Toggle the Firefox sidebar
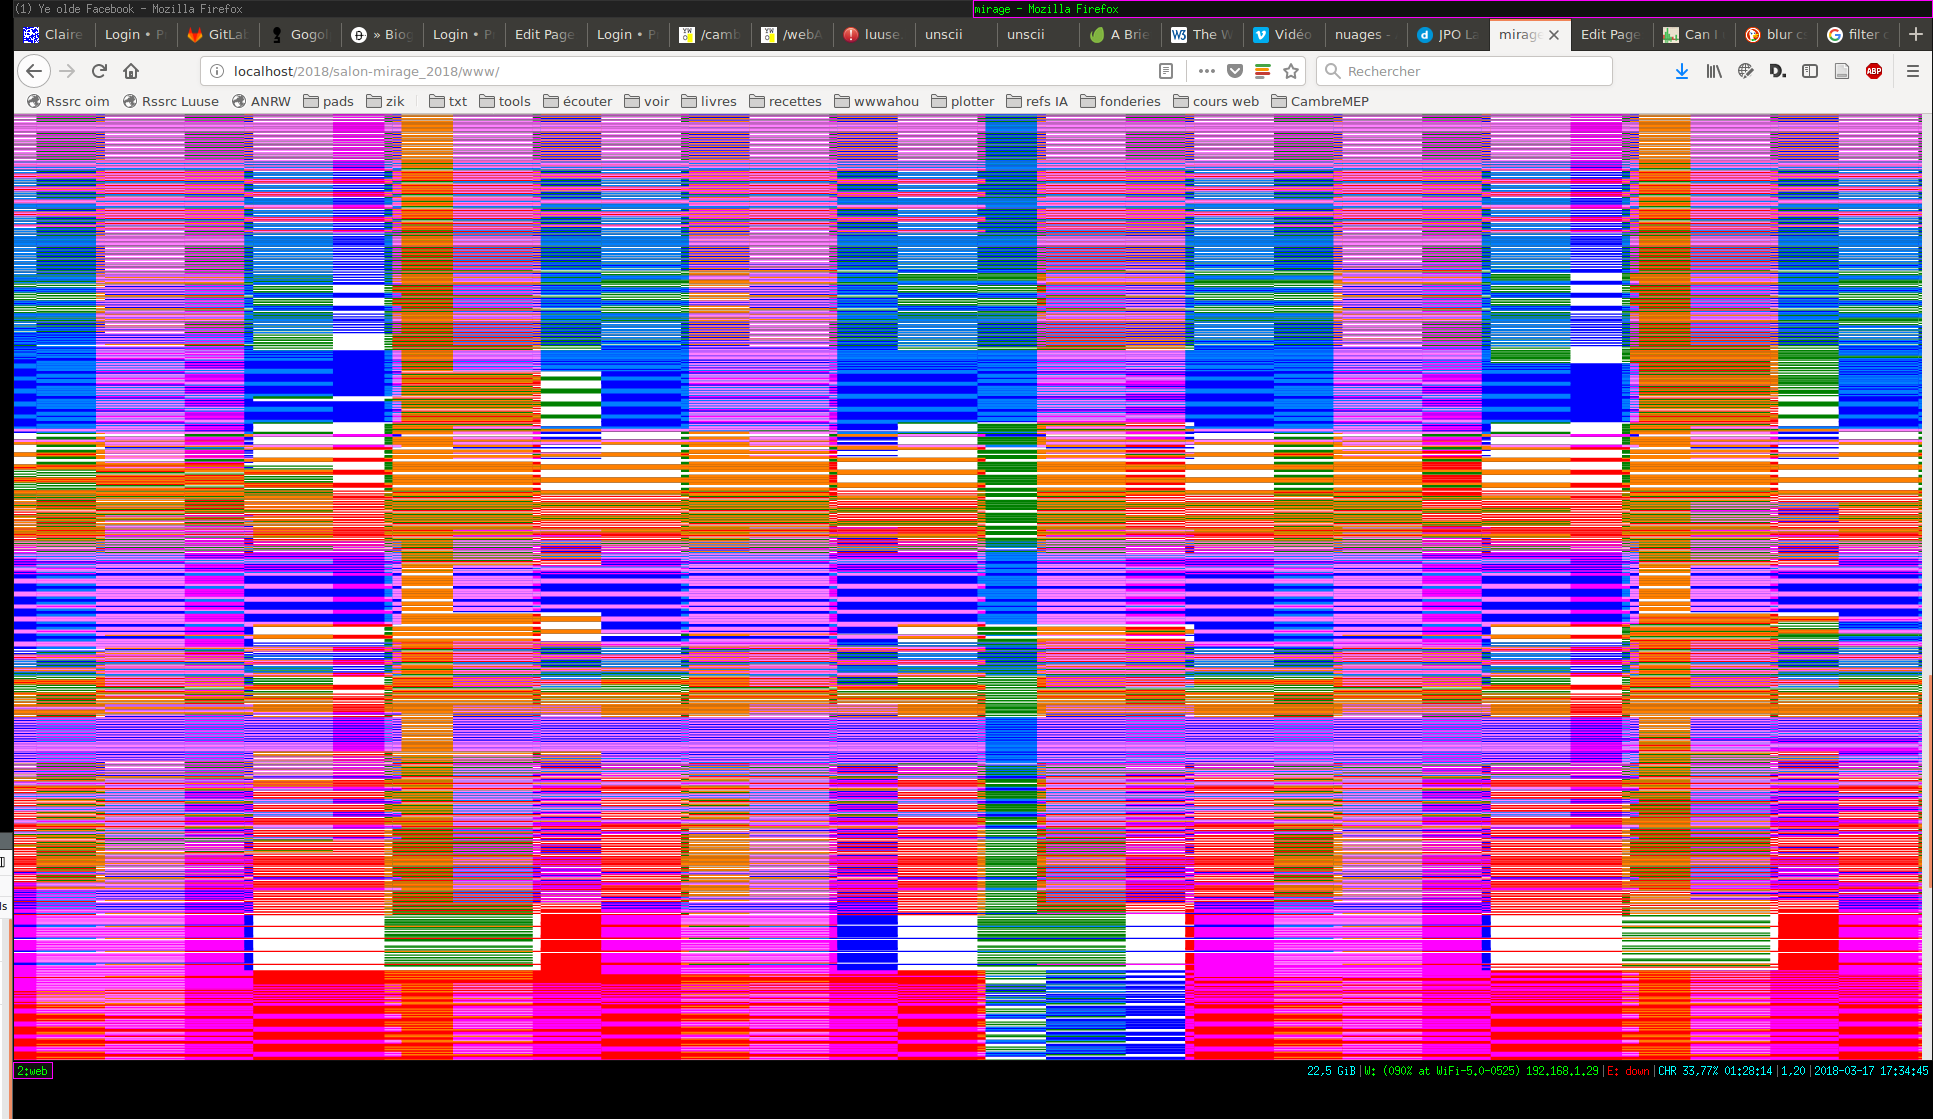The width and height of the screenshot is (1933, 1119). point(1810,71)
